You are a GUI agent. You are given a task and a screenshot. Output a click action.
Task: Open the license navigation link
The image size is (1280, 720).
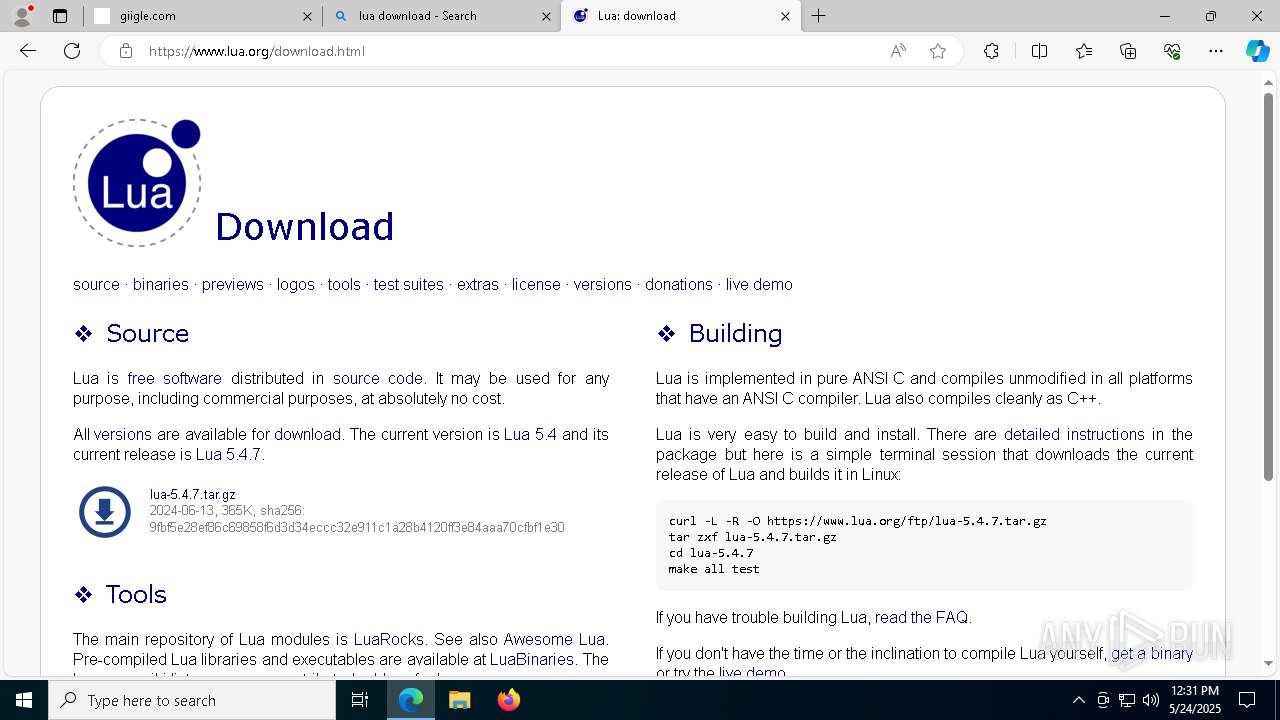coord(536,284)
